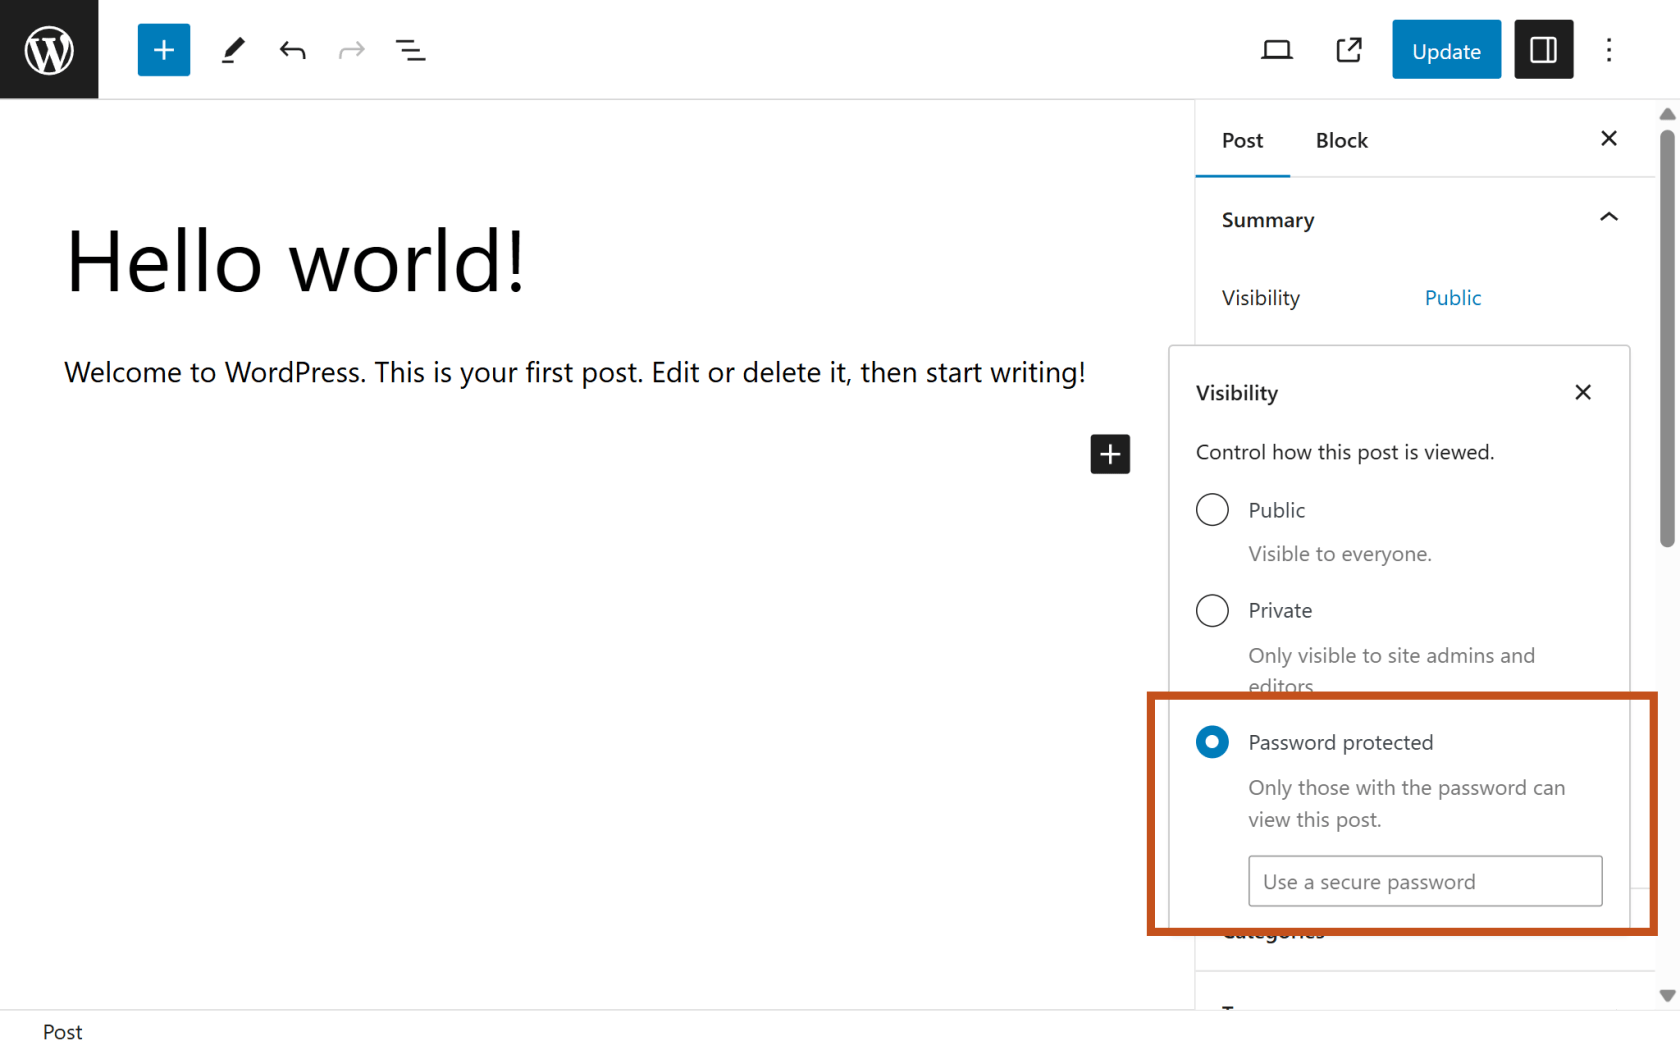Click the password input field
The height and width of the screenshot is (1050, 1680).
pyautogui.click(x=1425, y=881)
